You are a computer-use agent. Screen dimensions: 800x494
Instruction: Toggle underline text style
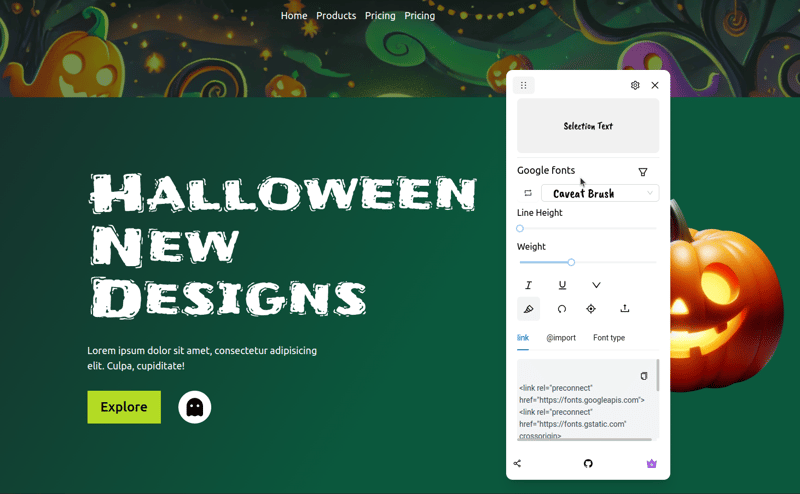(562, 285)
